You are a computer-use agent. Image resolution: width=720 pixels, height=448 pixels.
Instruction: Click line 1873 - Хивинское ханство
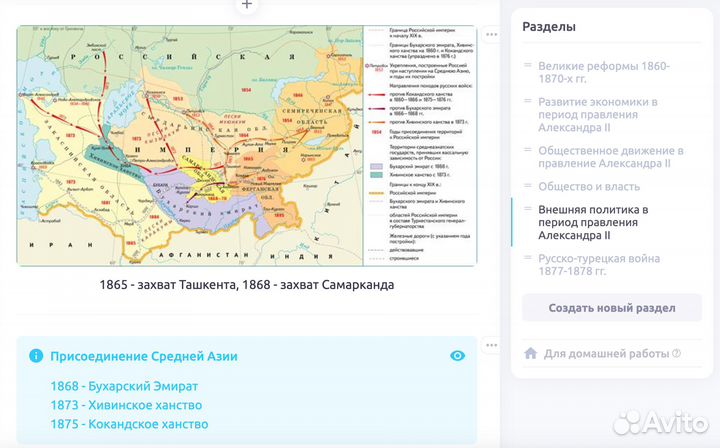tap(126, 405)
